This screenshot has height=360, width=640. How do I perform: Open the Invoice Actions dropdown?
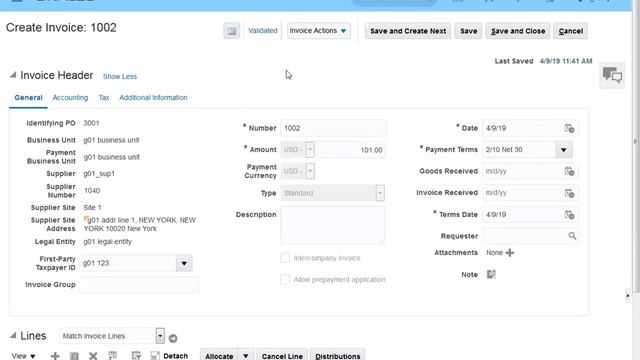tap(318, 31)
